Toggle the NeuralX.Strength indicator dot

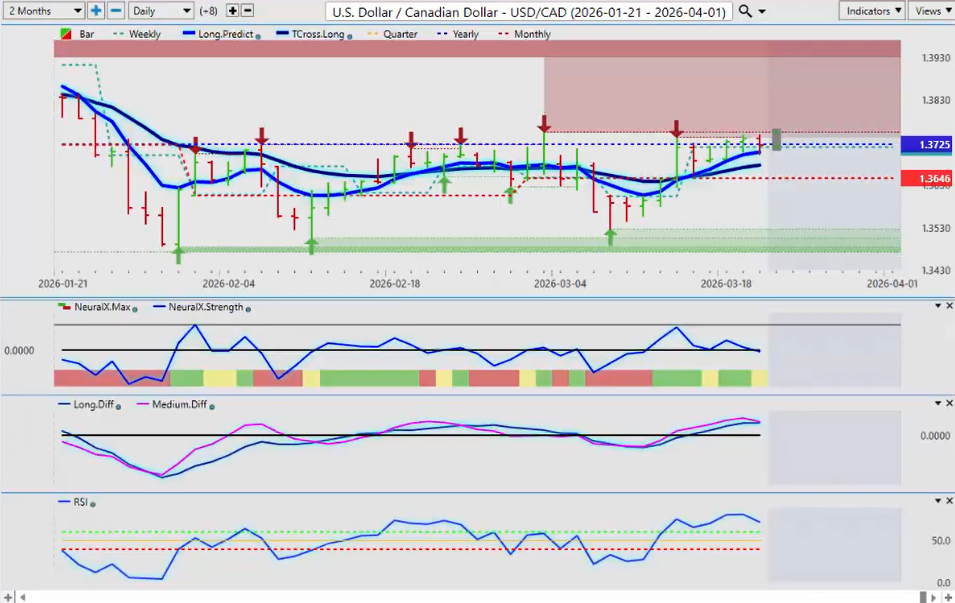[x=247, y=308]
